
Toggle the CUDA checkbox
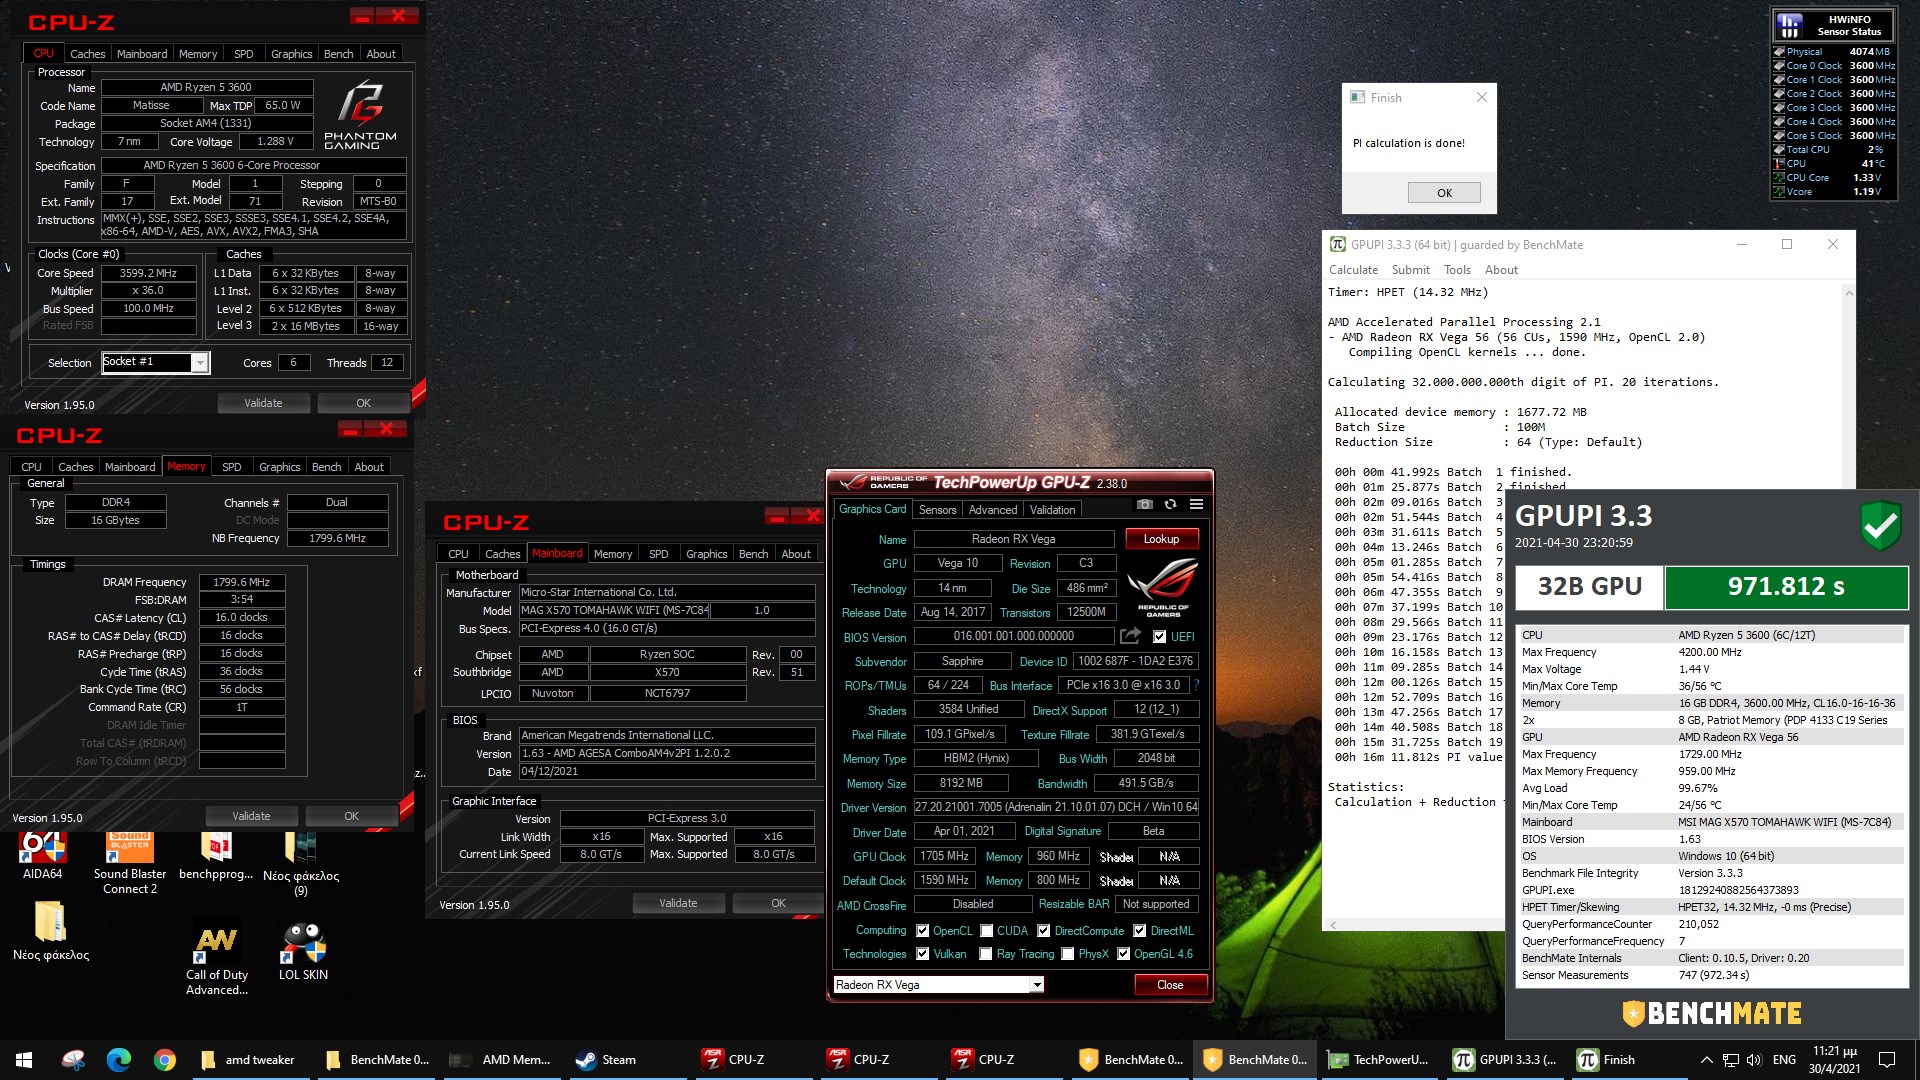986,930
